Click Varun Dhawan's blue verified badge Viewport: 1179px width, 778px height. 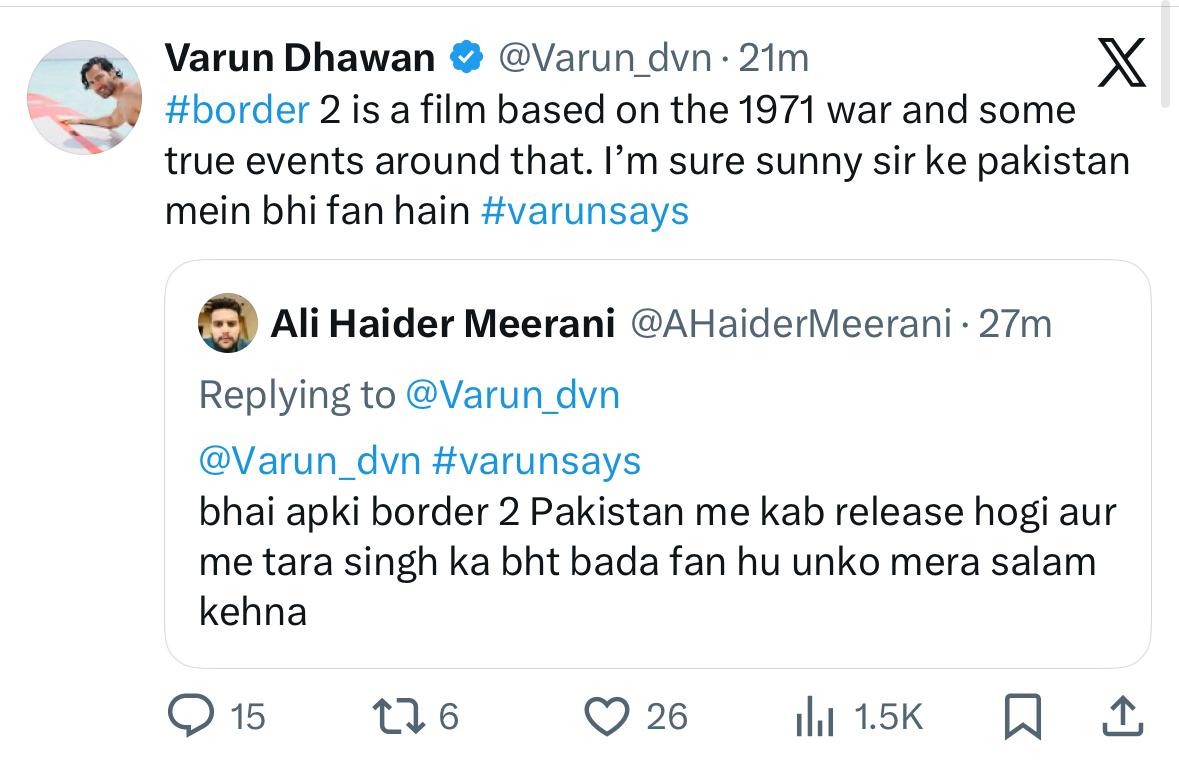pyautogui.click(x=465, y=59)
